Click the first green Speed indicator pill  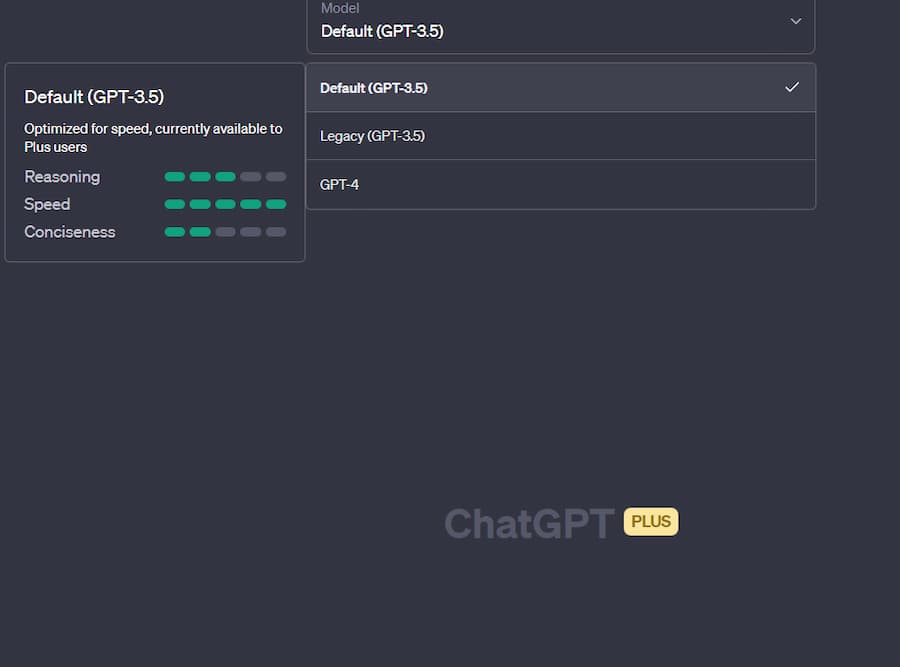[175, 204]
